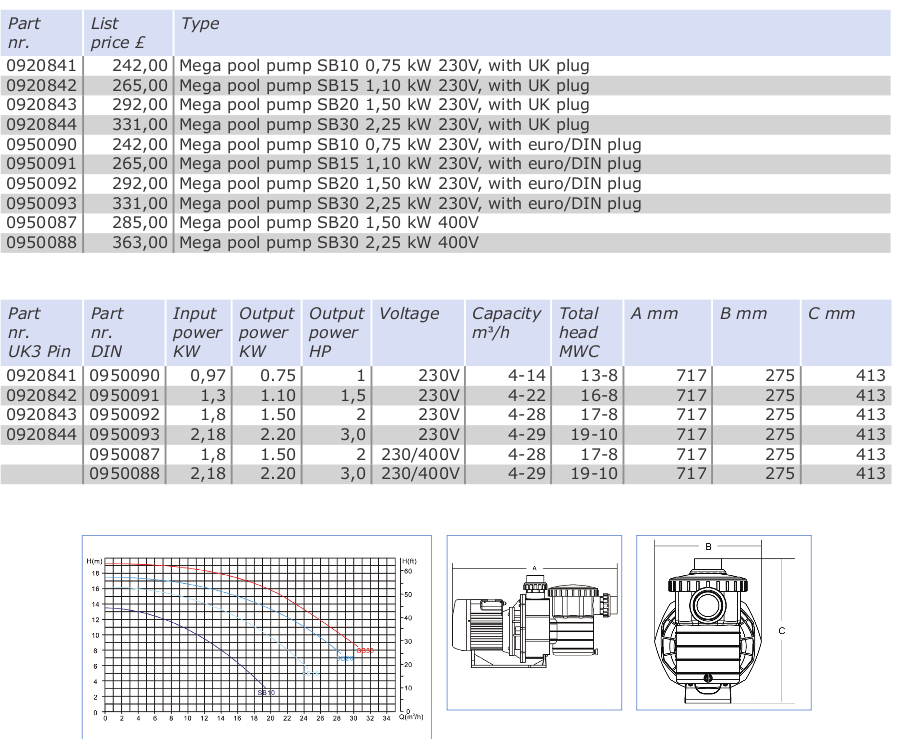Select SB20 euro/DIN plug description
Viewport: 898px width, 739px height.
(410, 184)
